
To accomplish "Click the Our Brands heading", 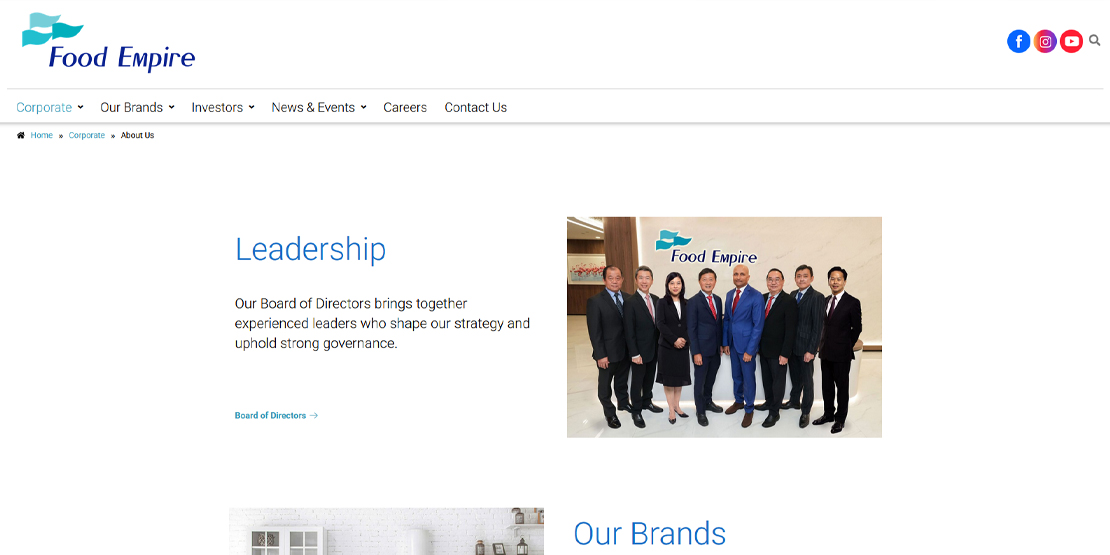I will pos(649,534).
